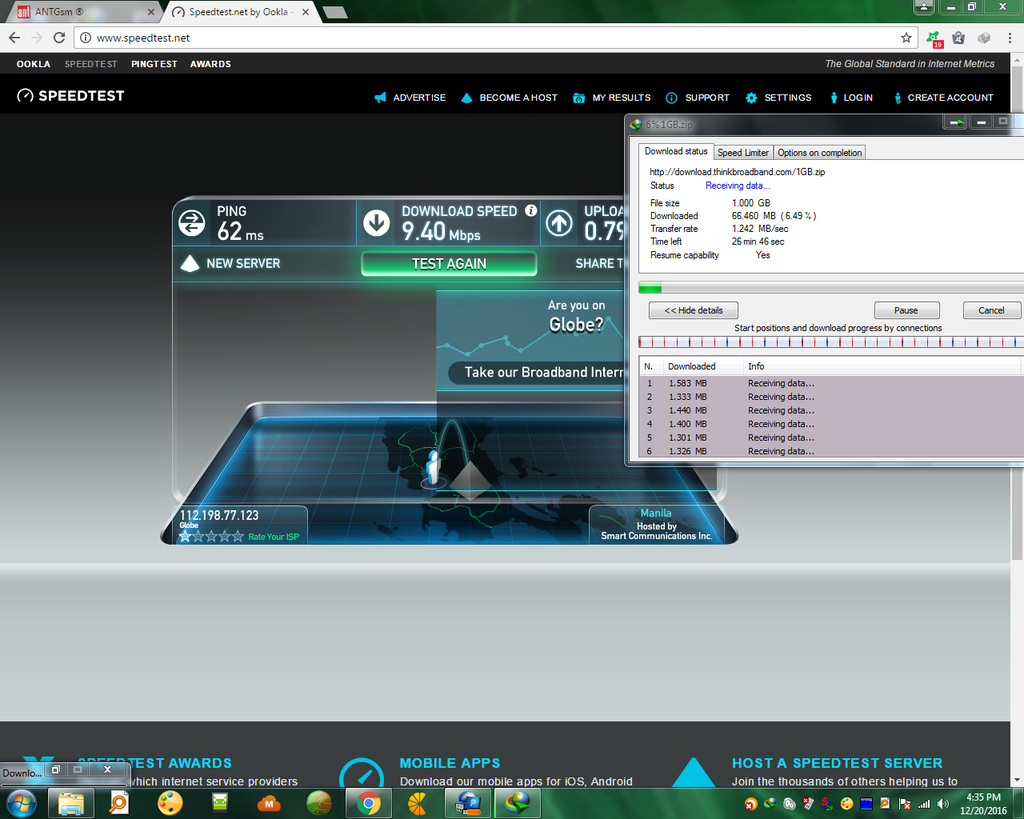
Task: View MY RESULTS
Action: click(612, 97)
